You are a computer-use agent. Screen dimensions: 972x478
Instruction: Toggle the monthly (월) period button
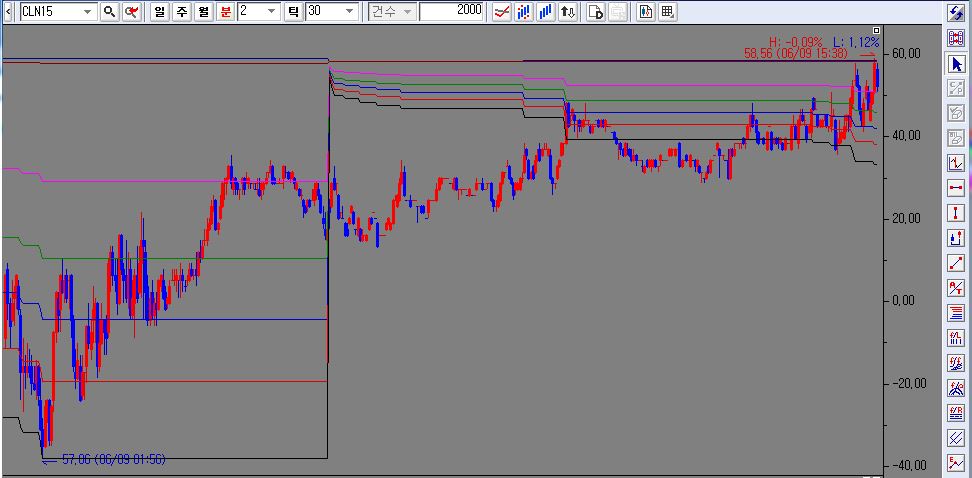pos(203,12)
